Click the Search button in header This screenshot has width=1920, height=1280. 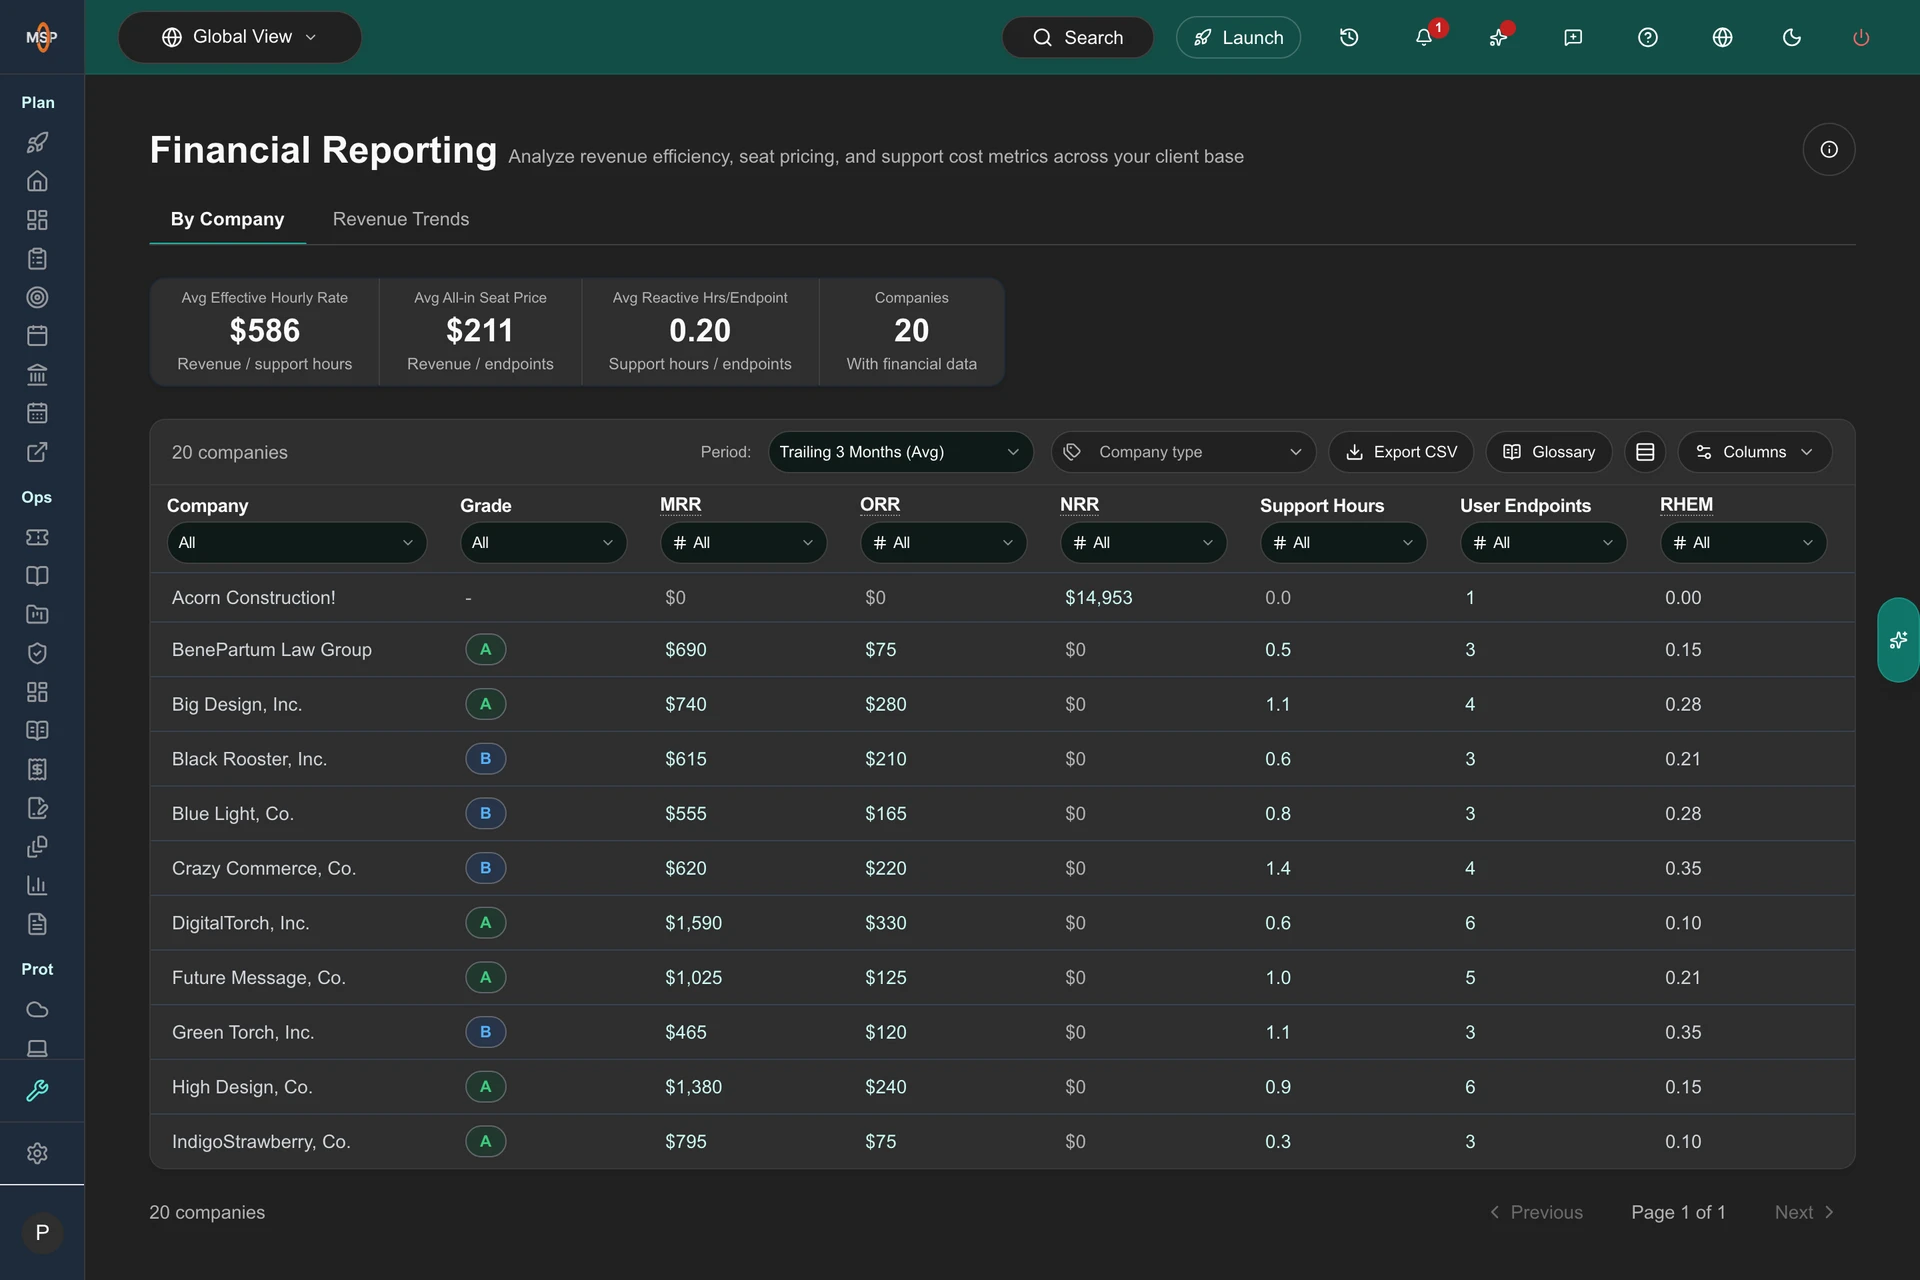click(1077, 37)
